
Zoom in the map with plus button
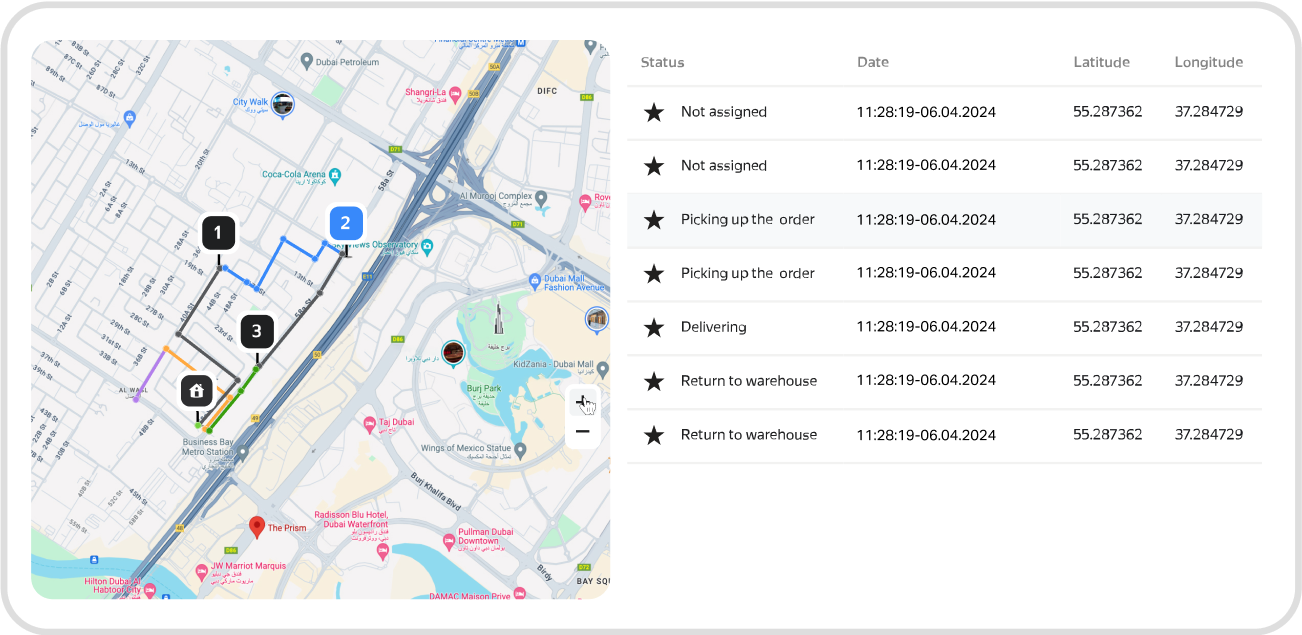582,401
